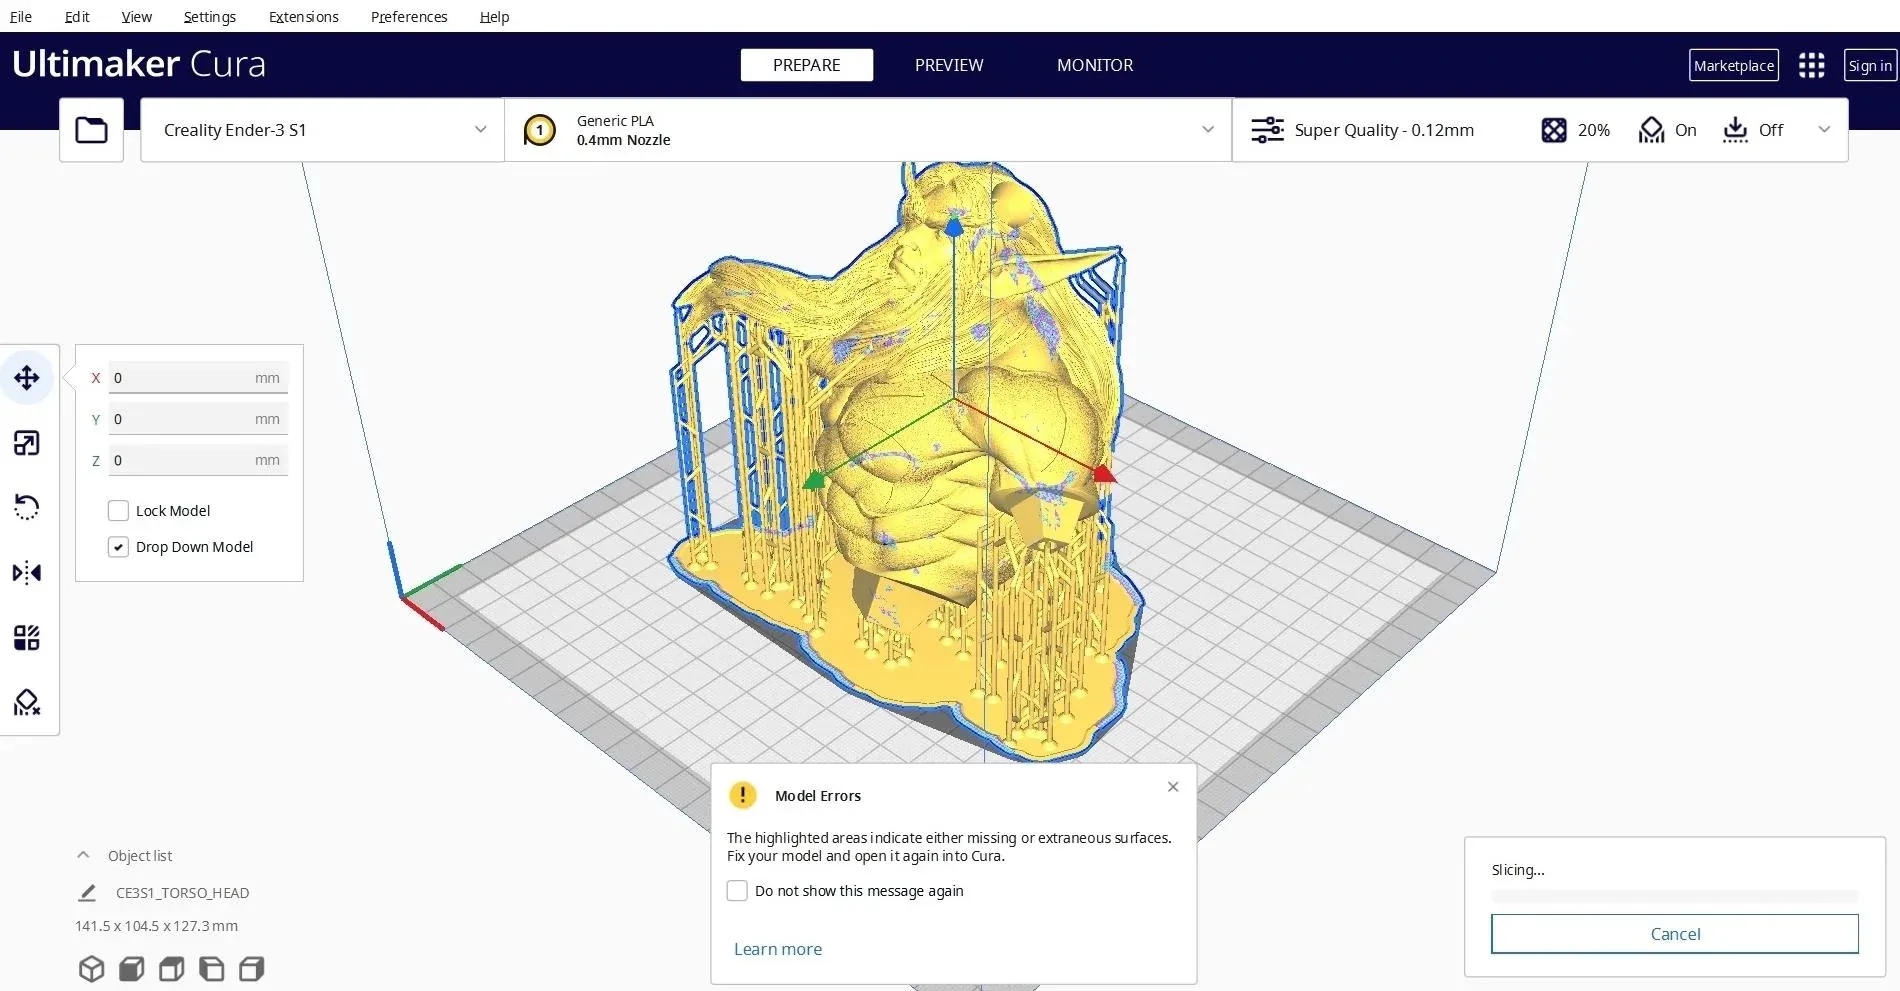Click the red X-axis arrow handle
Image resolution: width=1900 pixels, height=991 pixels.
click(1103, 473)
